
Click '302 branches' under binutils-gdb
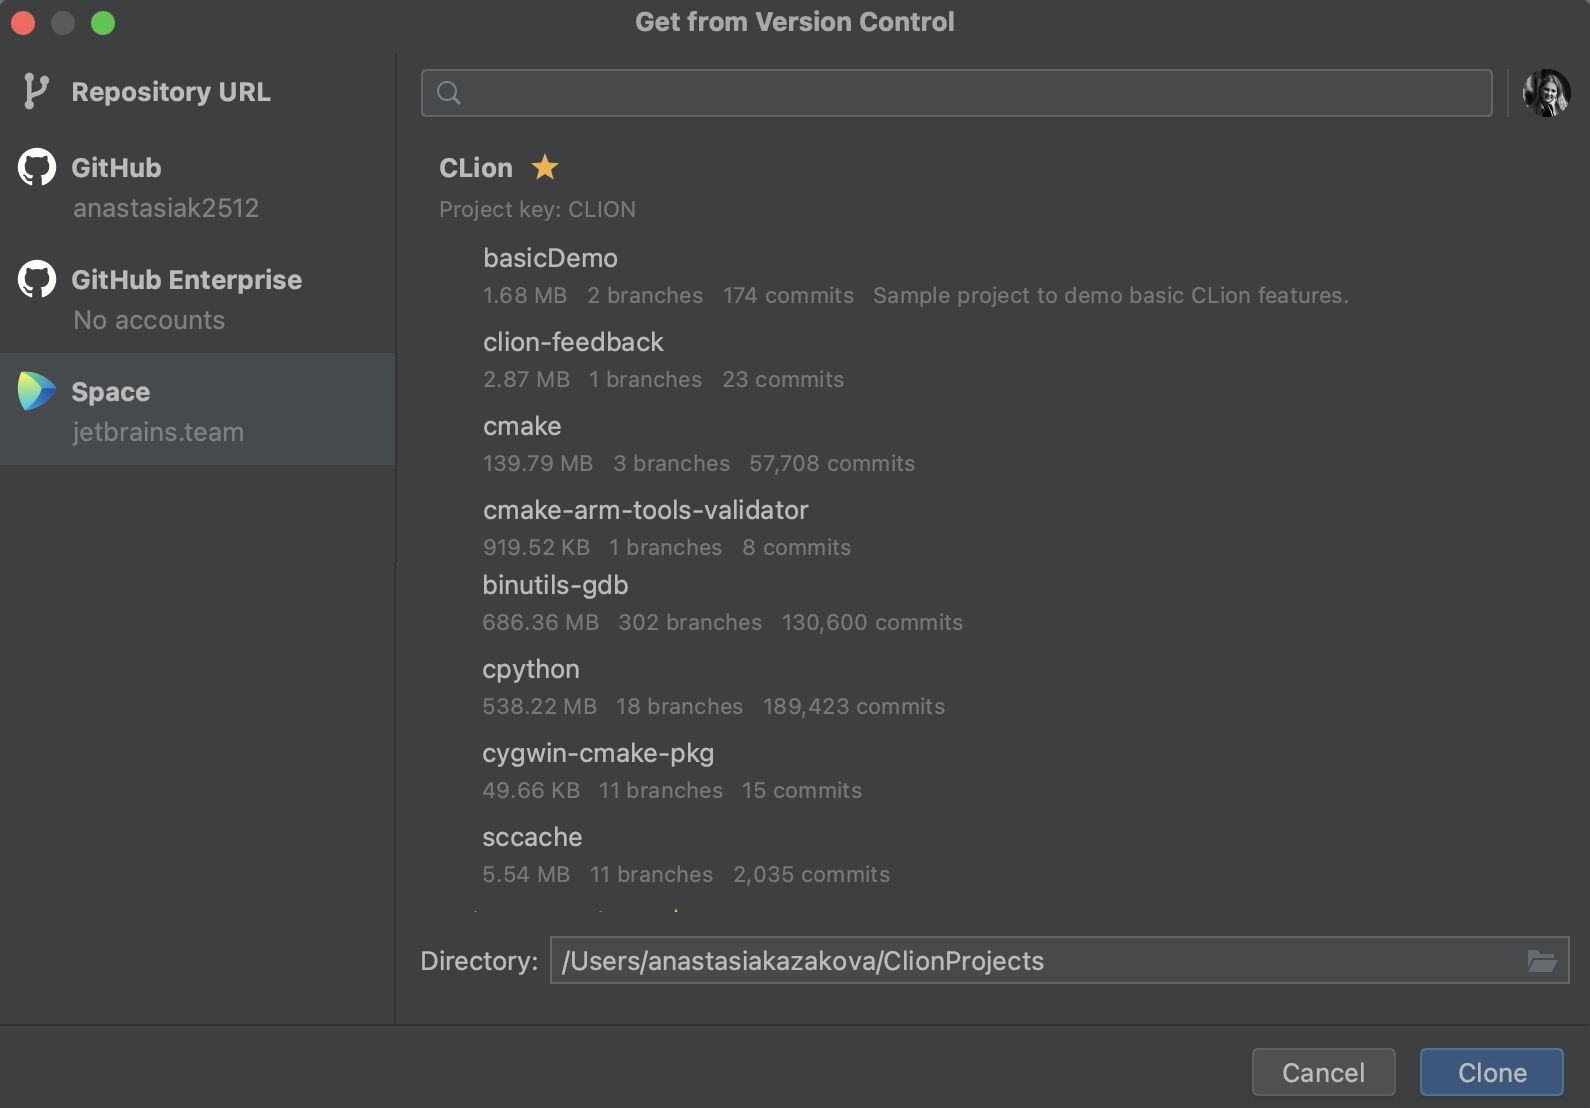point(690,622)
